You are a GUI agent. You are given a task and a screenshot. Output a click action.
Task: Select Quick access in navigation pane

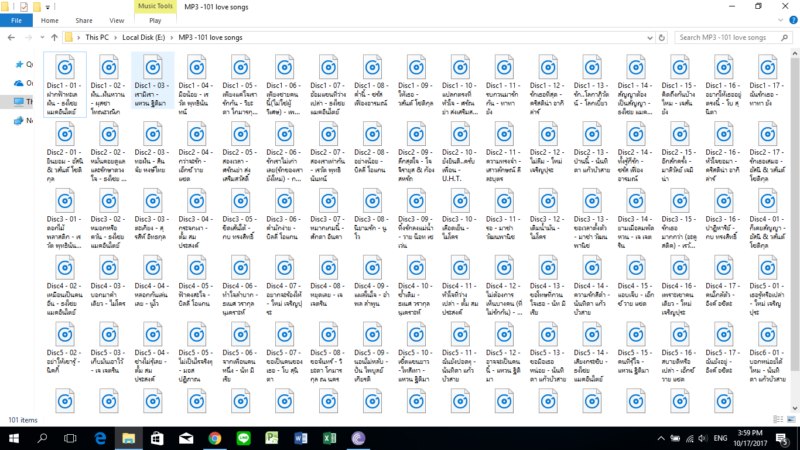23,64
